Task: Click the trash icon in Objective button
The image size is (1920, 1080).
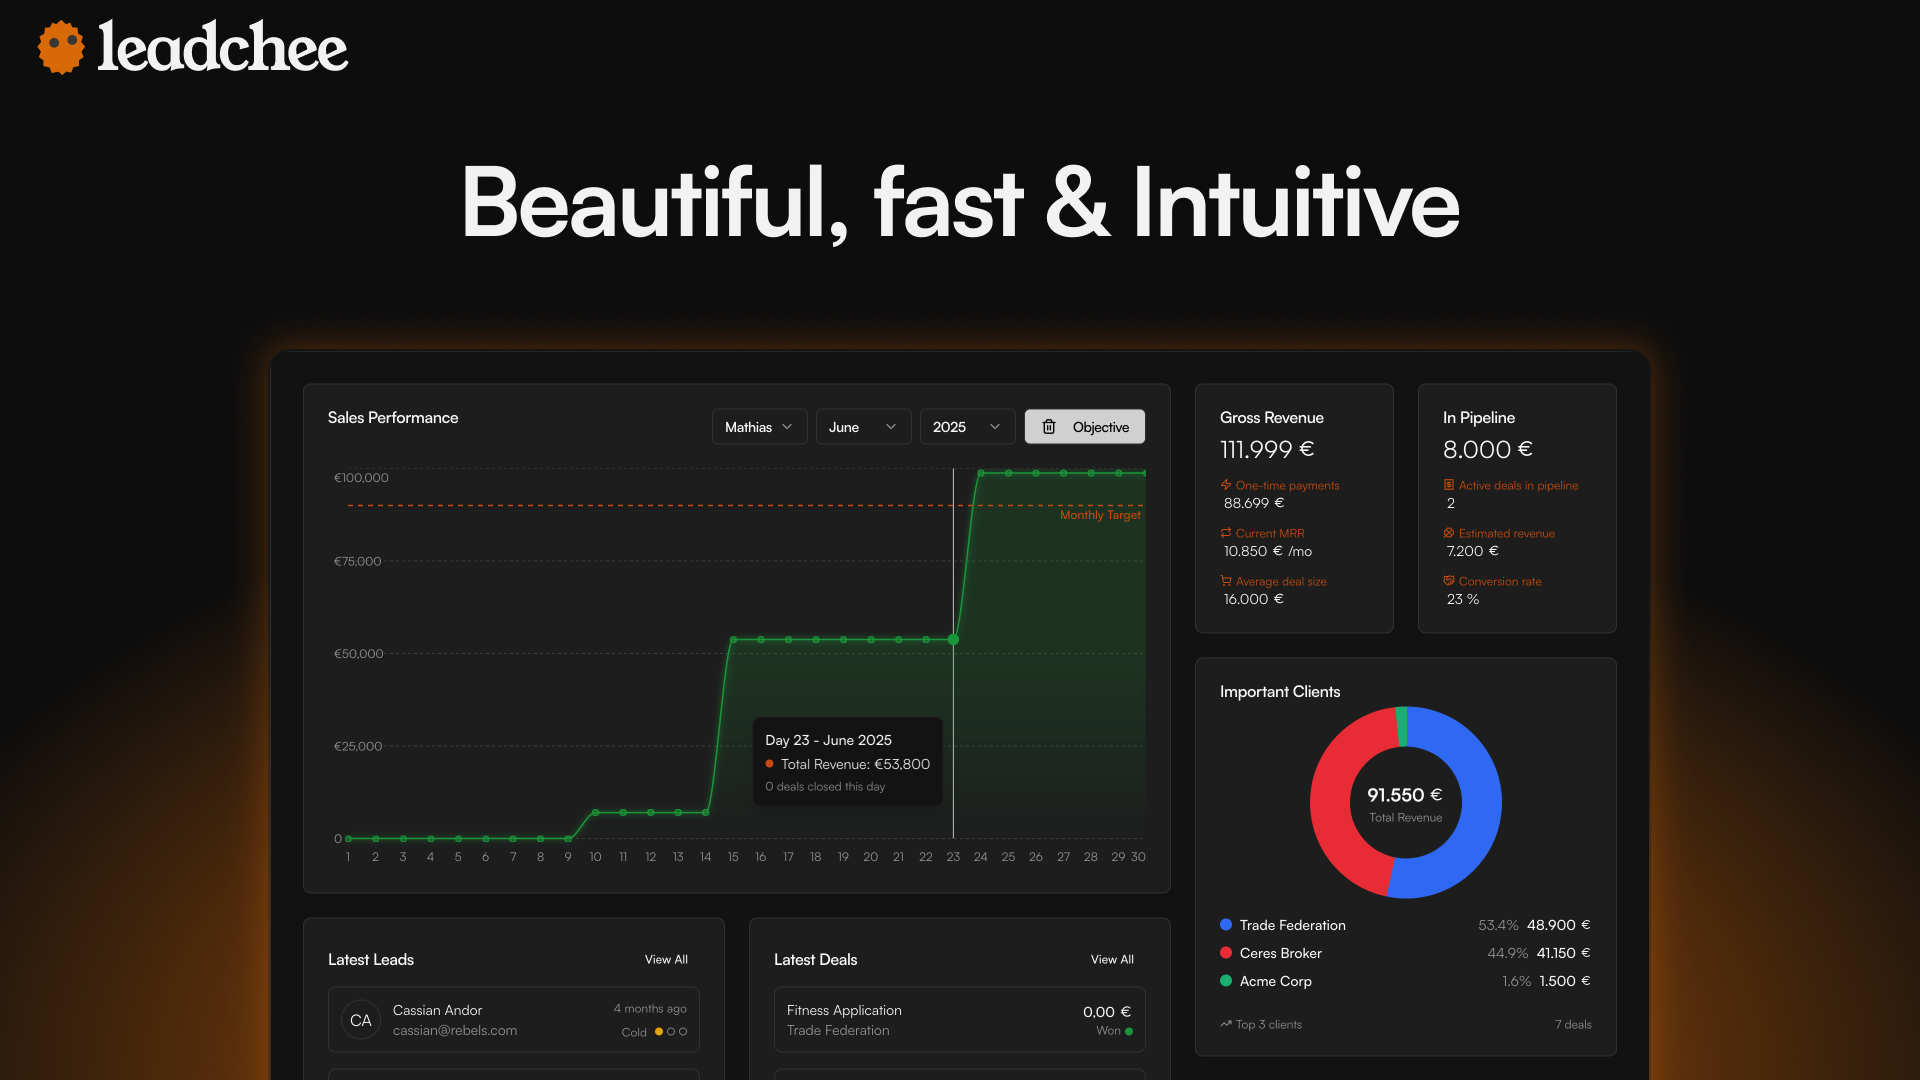Action: (x=1049, y=427)
